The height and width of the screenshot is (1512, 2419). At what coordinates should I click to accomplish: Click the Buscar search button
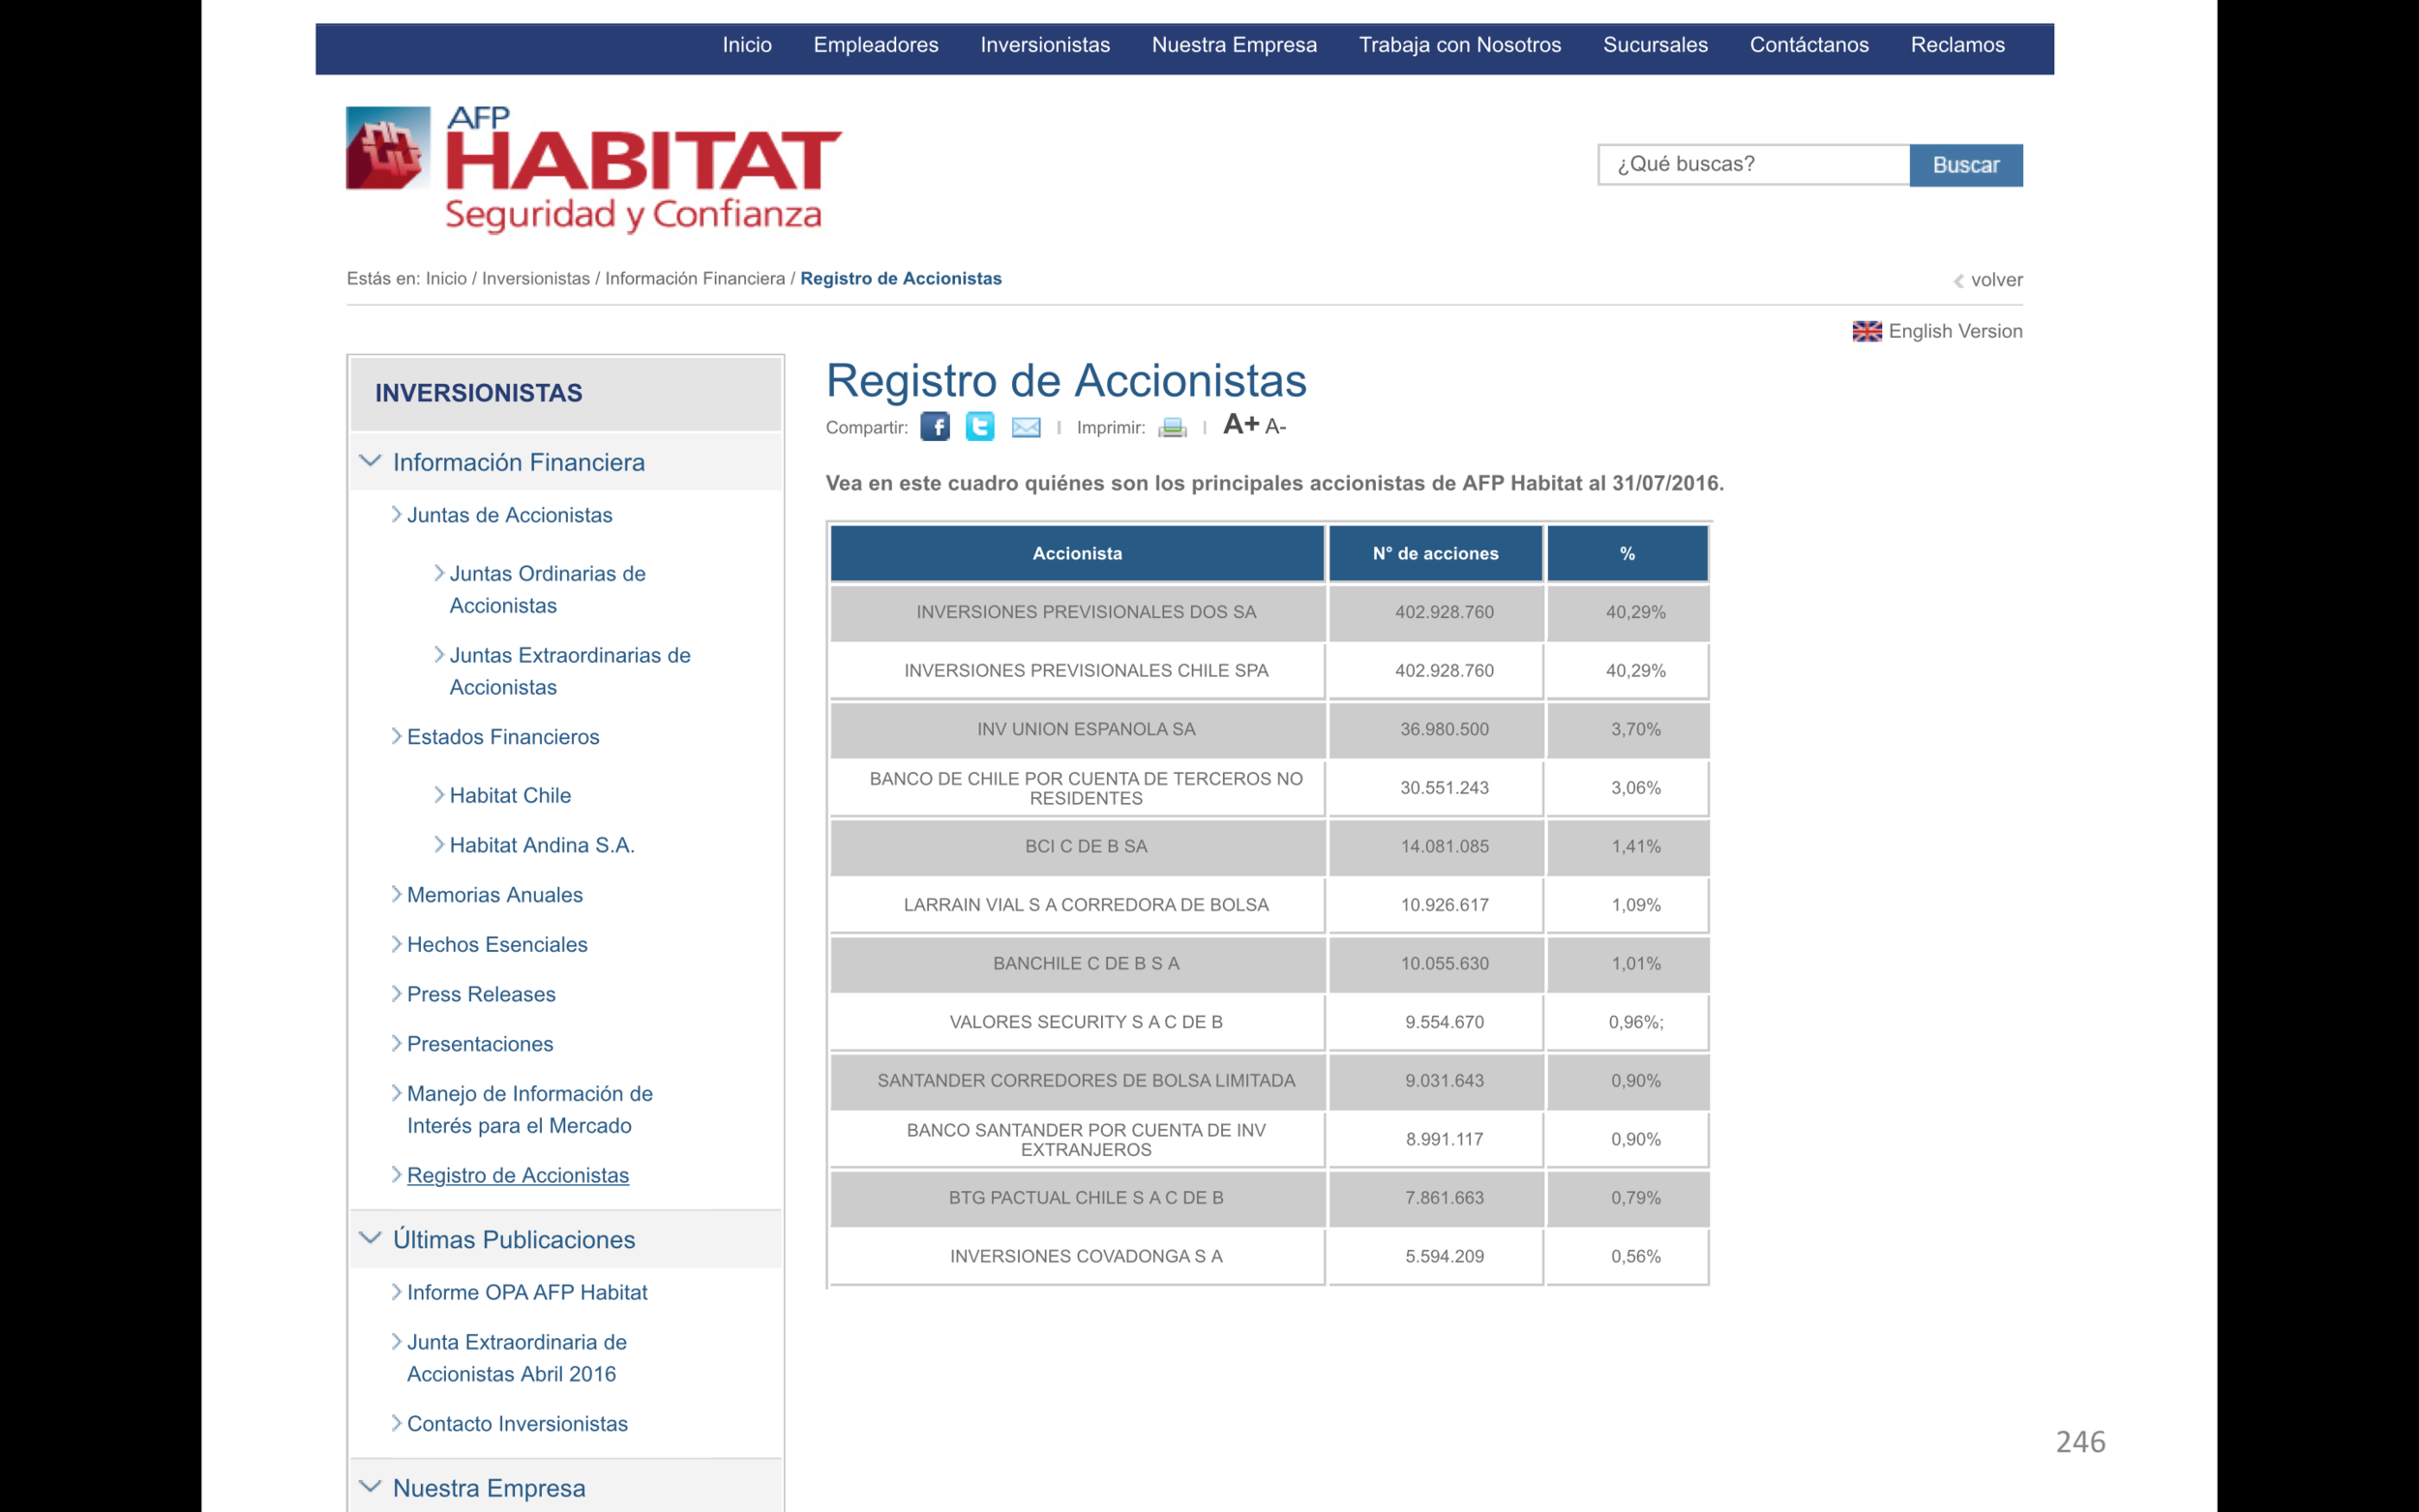1965,165
